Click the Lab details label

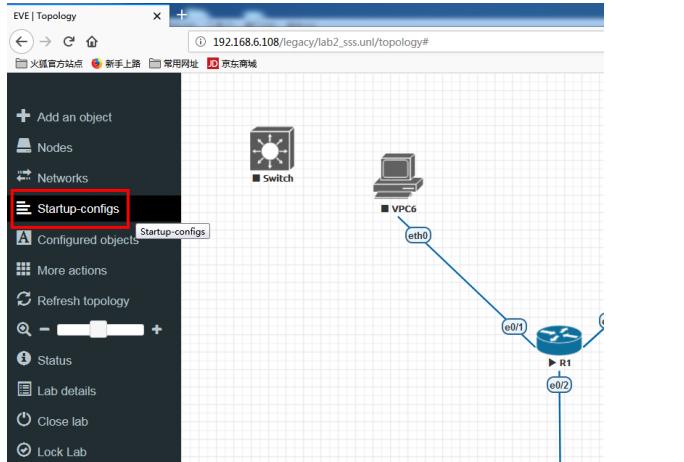[x=67, y=391]
